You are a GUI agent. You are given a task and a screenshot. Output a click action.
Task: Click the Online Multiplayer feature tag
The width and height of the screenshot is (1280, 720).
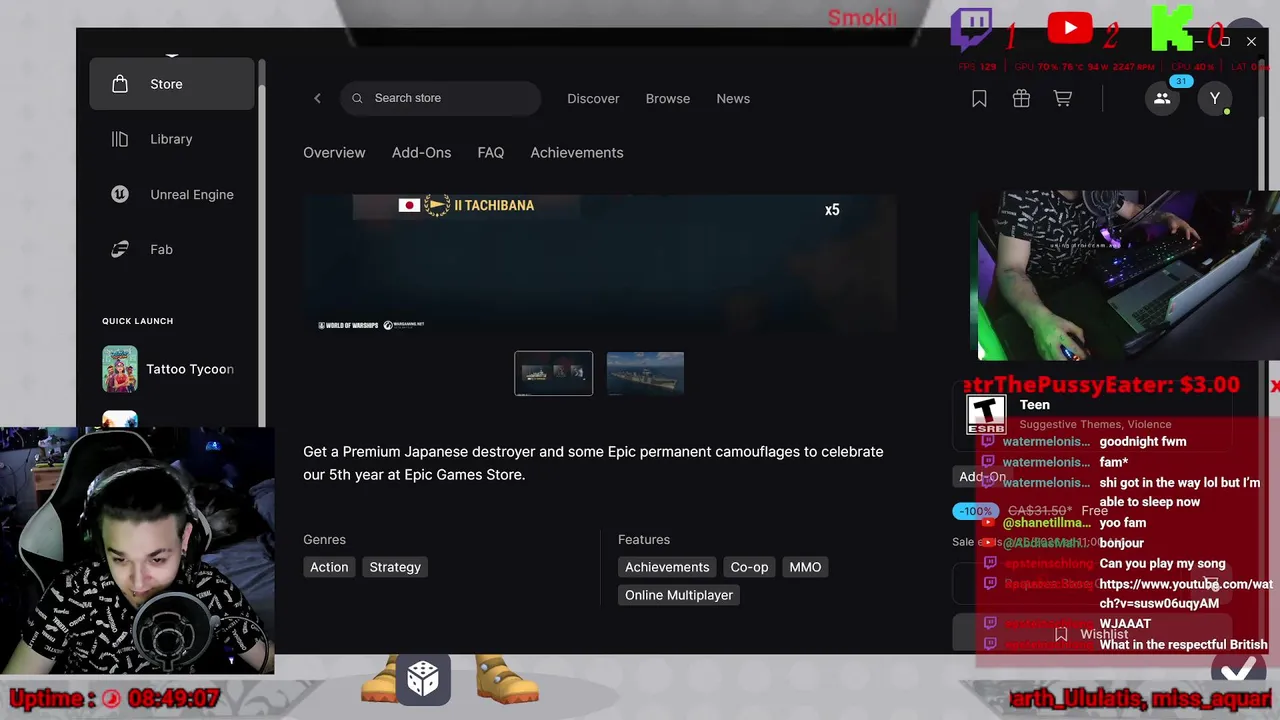pyautogui.click(x=679, y=595)
